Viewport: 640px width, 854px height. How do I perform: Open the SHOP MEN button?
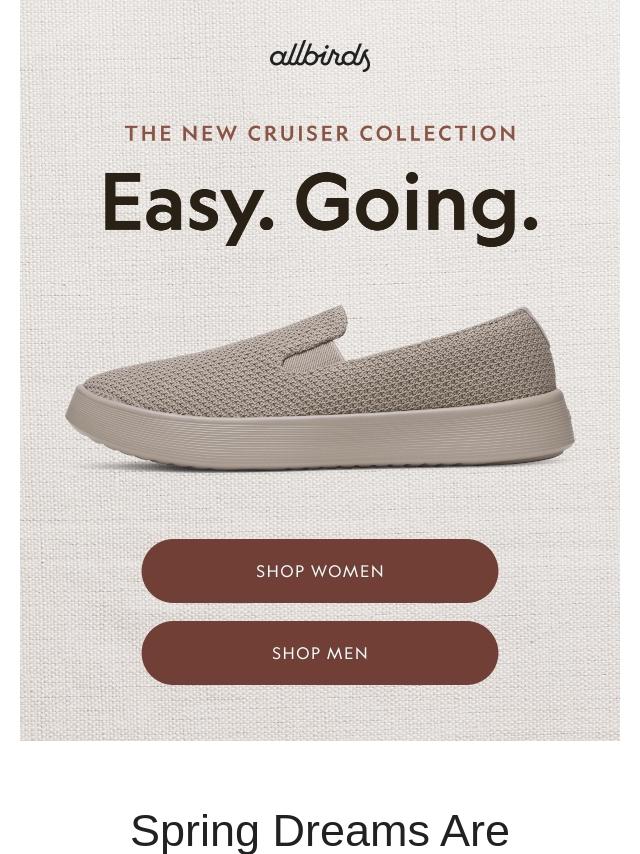(x=320, y=652)
